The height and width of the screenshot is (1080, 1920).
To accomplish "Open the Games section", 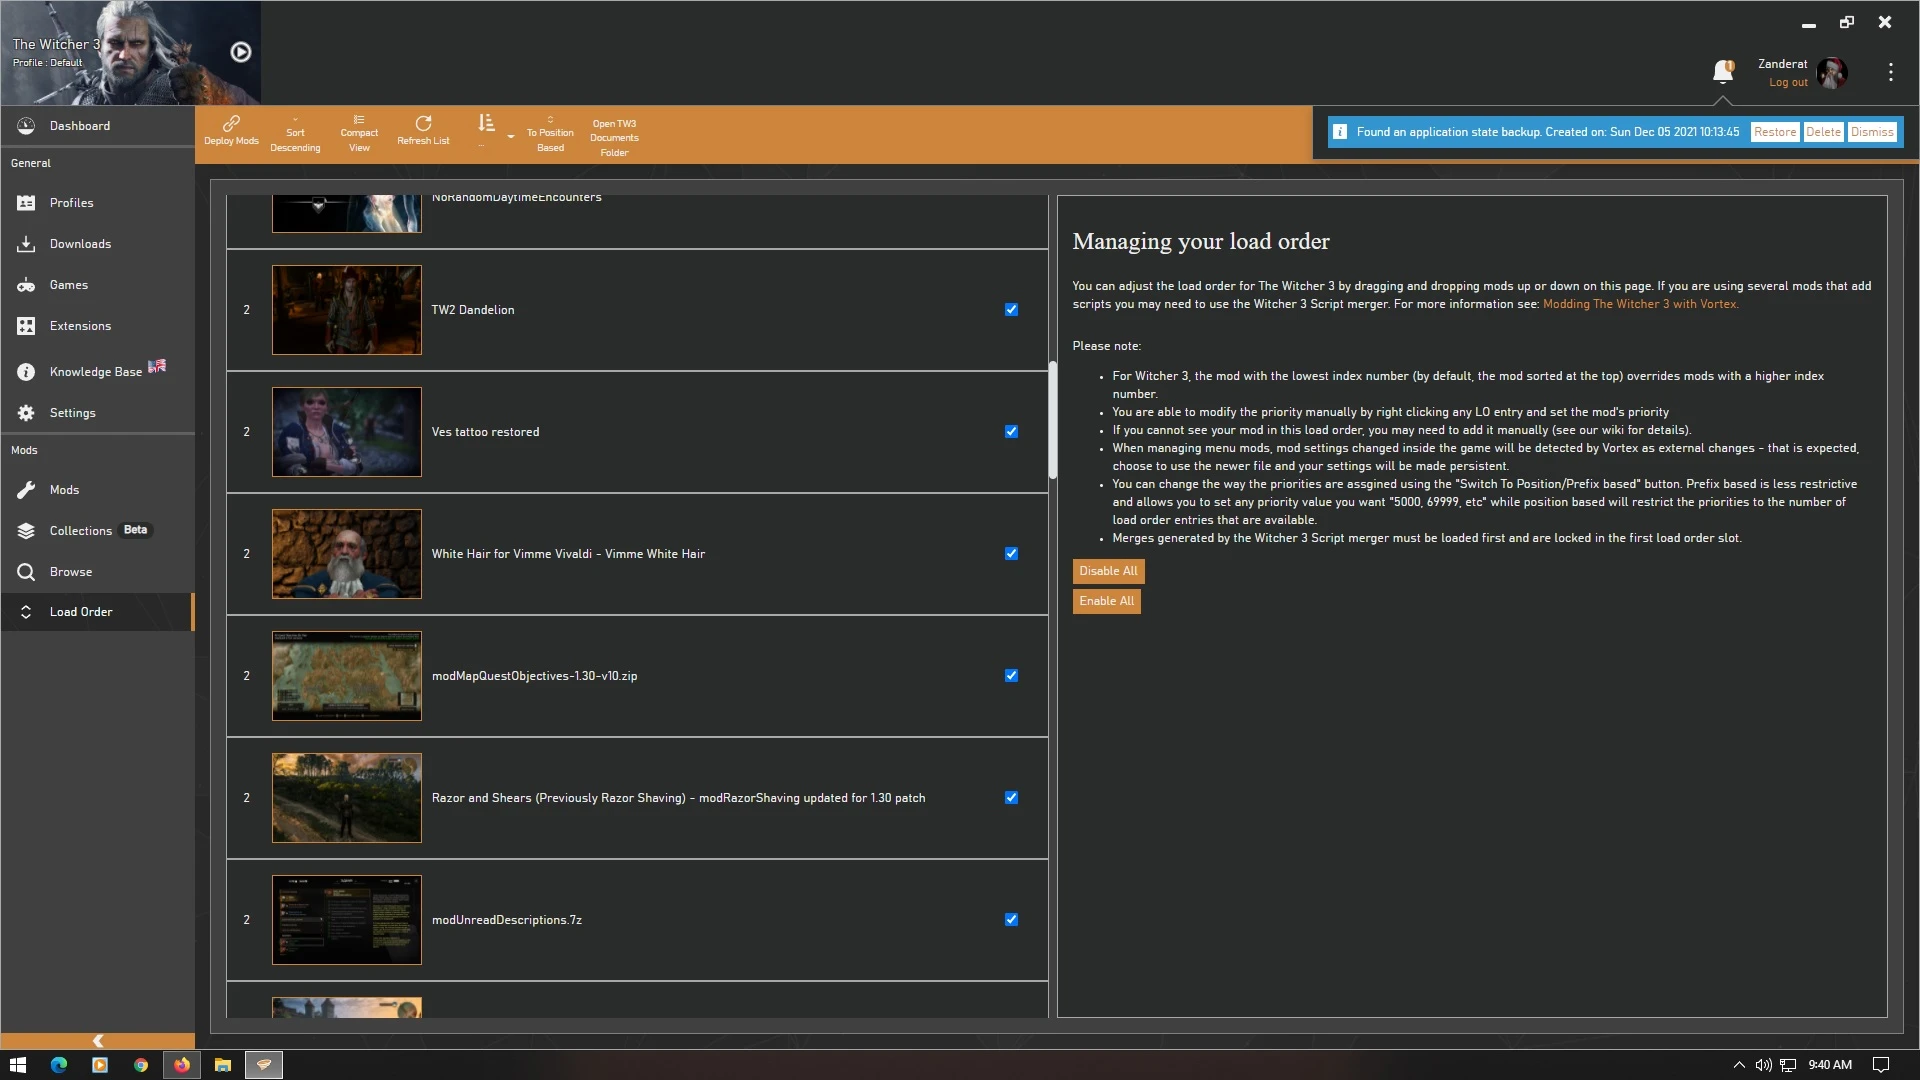I will tap(97, 285).
